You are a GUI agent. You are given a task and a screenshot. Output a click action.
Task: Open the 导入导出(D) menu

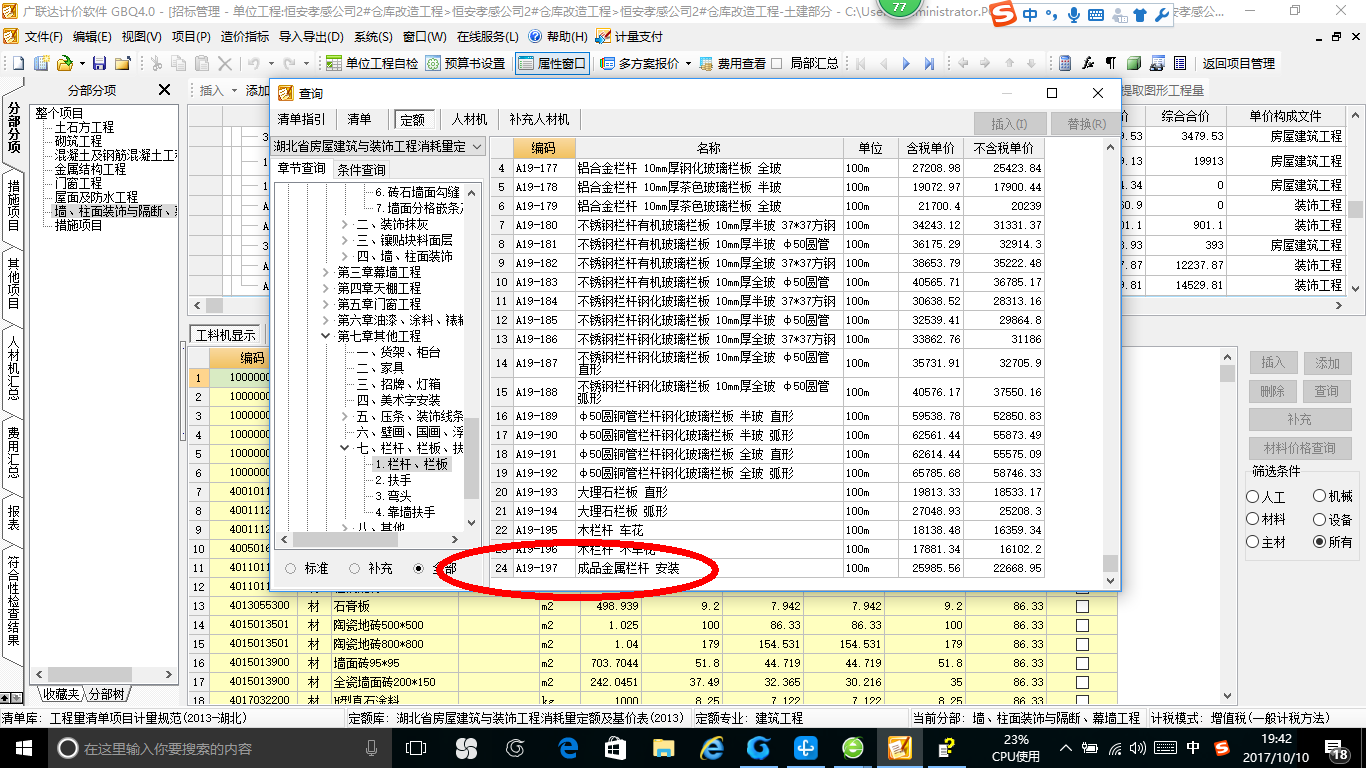click(311, 37)
